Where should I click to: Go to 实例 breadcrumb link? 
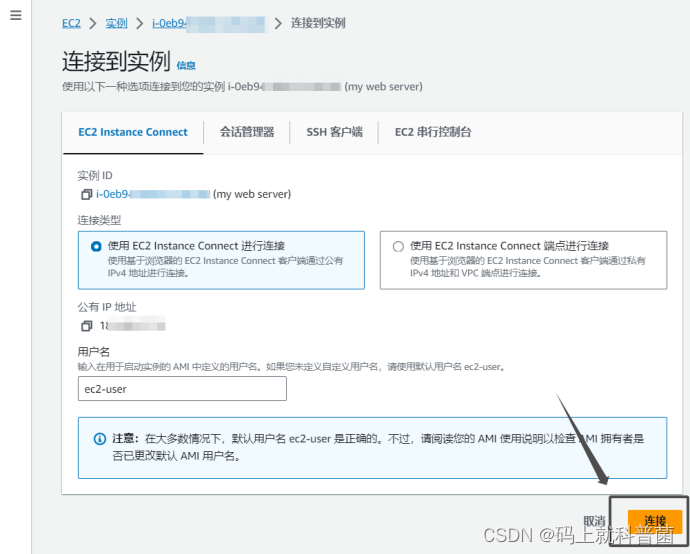coord(117,23)
